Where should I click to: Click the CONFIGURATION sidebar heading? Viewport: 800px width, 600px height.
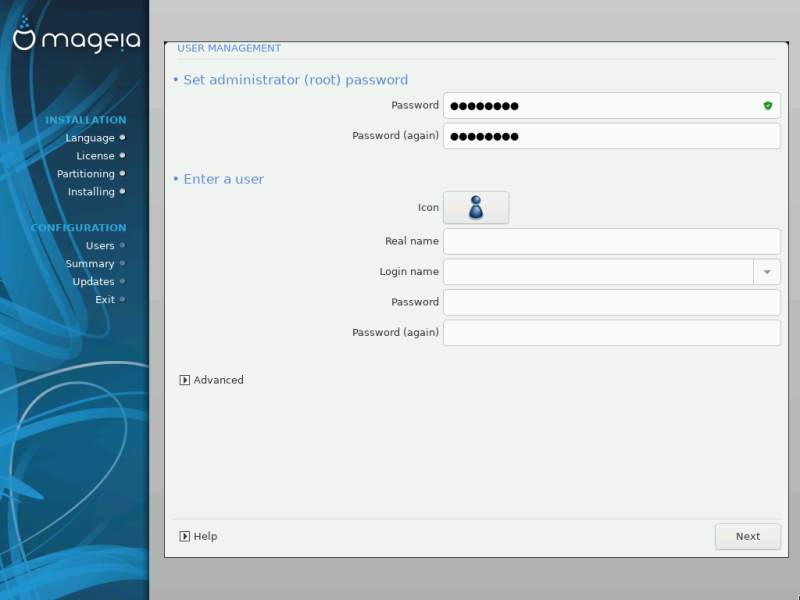(78, 228)
